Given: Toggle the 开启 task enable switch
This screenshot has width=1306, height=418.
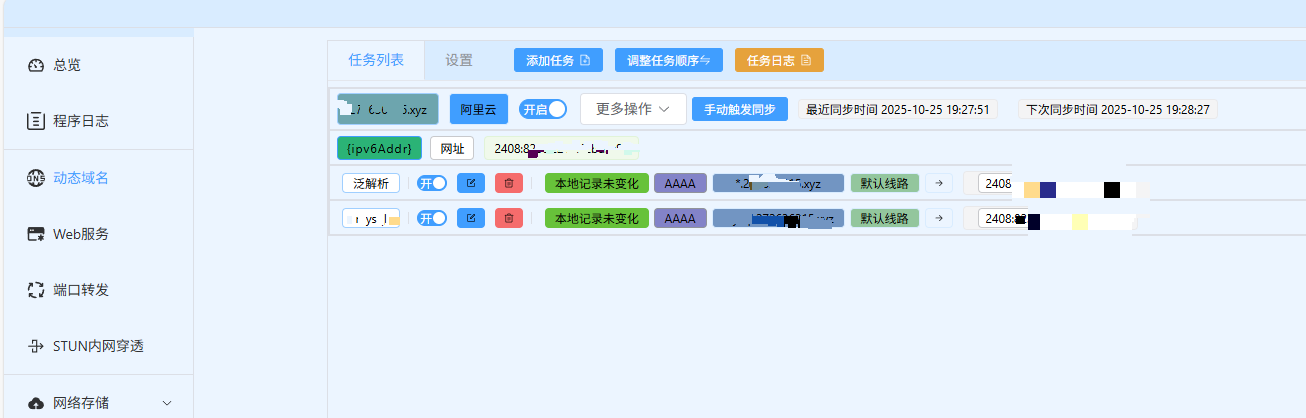Looking at the screenshot, I should tap(543, 109).
